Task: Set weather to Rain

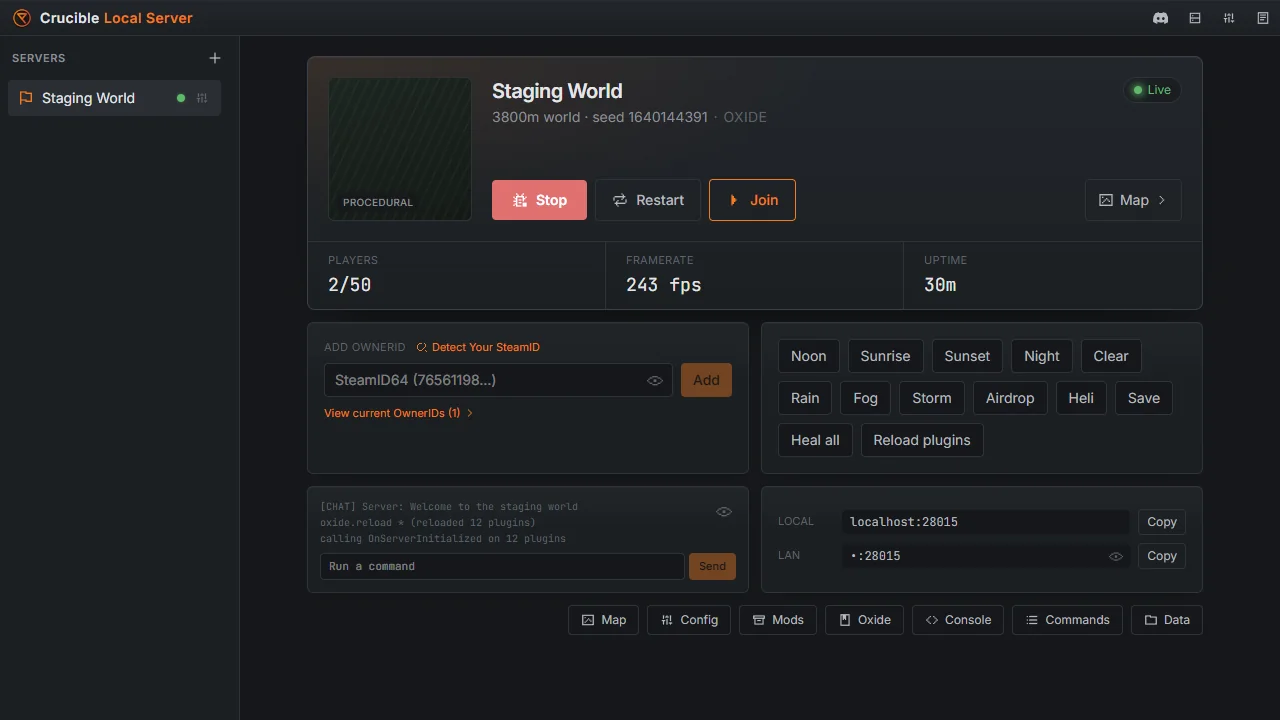Action: 805,398
